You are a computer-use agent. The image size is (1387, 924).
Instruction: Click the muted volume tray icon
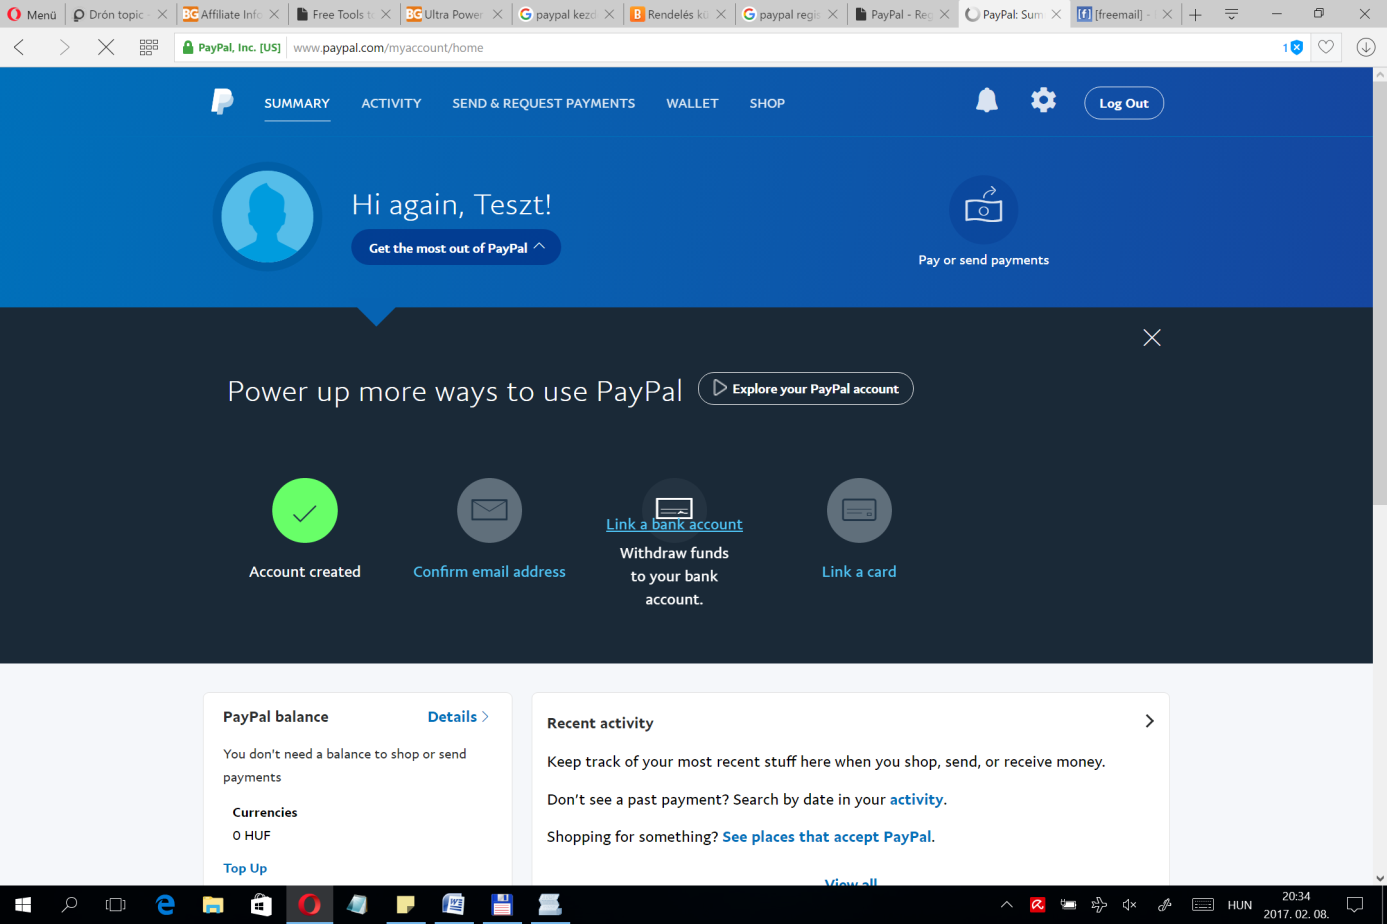[x=1130, y=905]
